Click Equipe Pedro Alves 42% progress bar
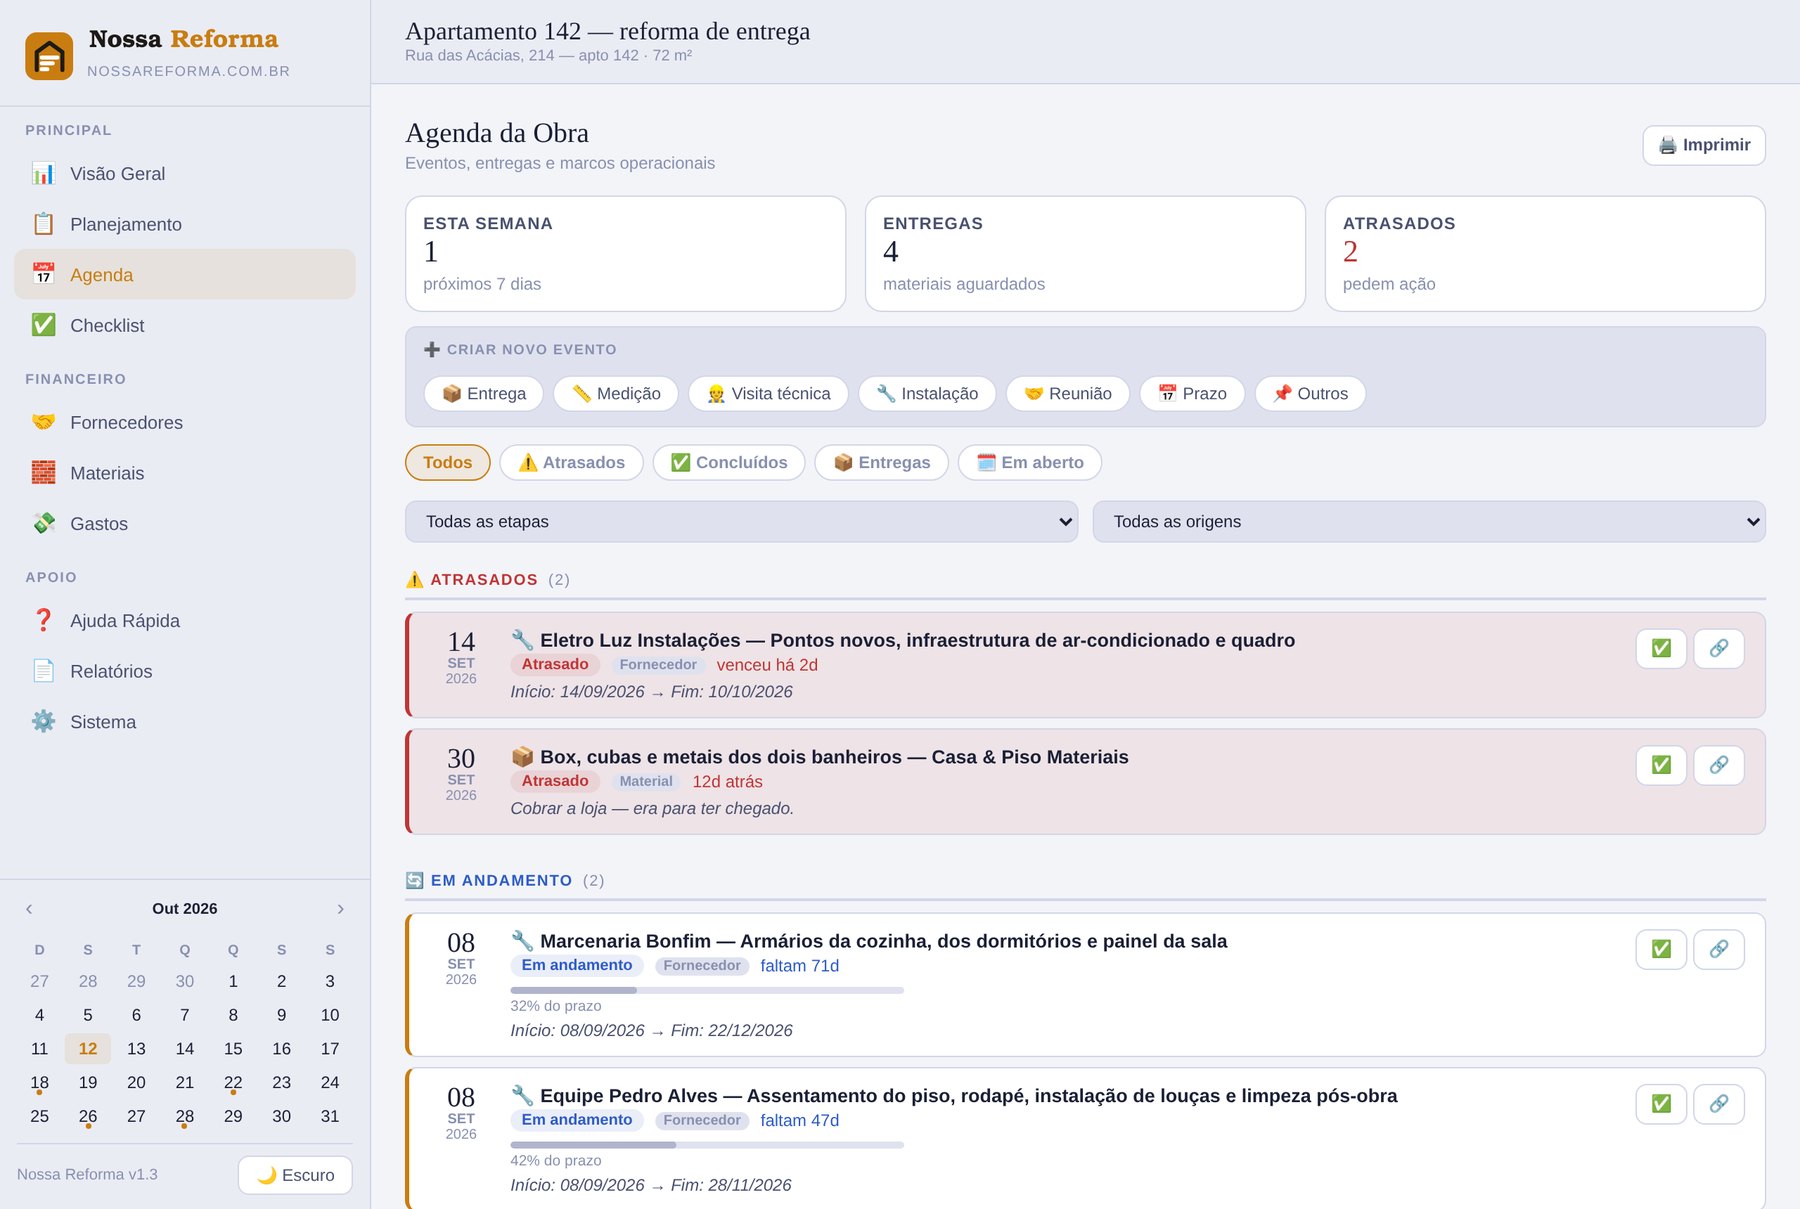The height and width of the screenshot is (1209, 1800). (x=707, y=1145)
